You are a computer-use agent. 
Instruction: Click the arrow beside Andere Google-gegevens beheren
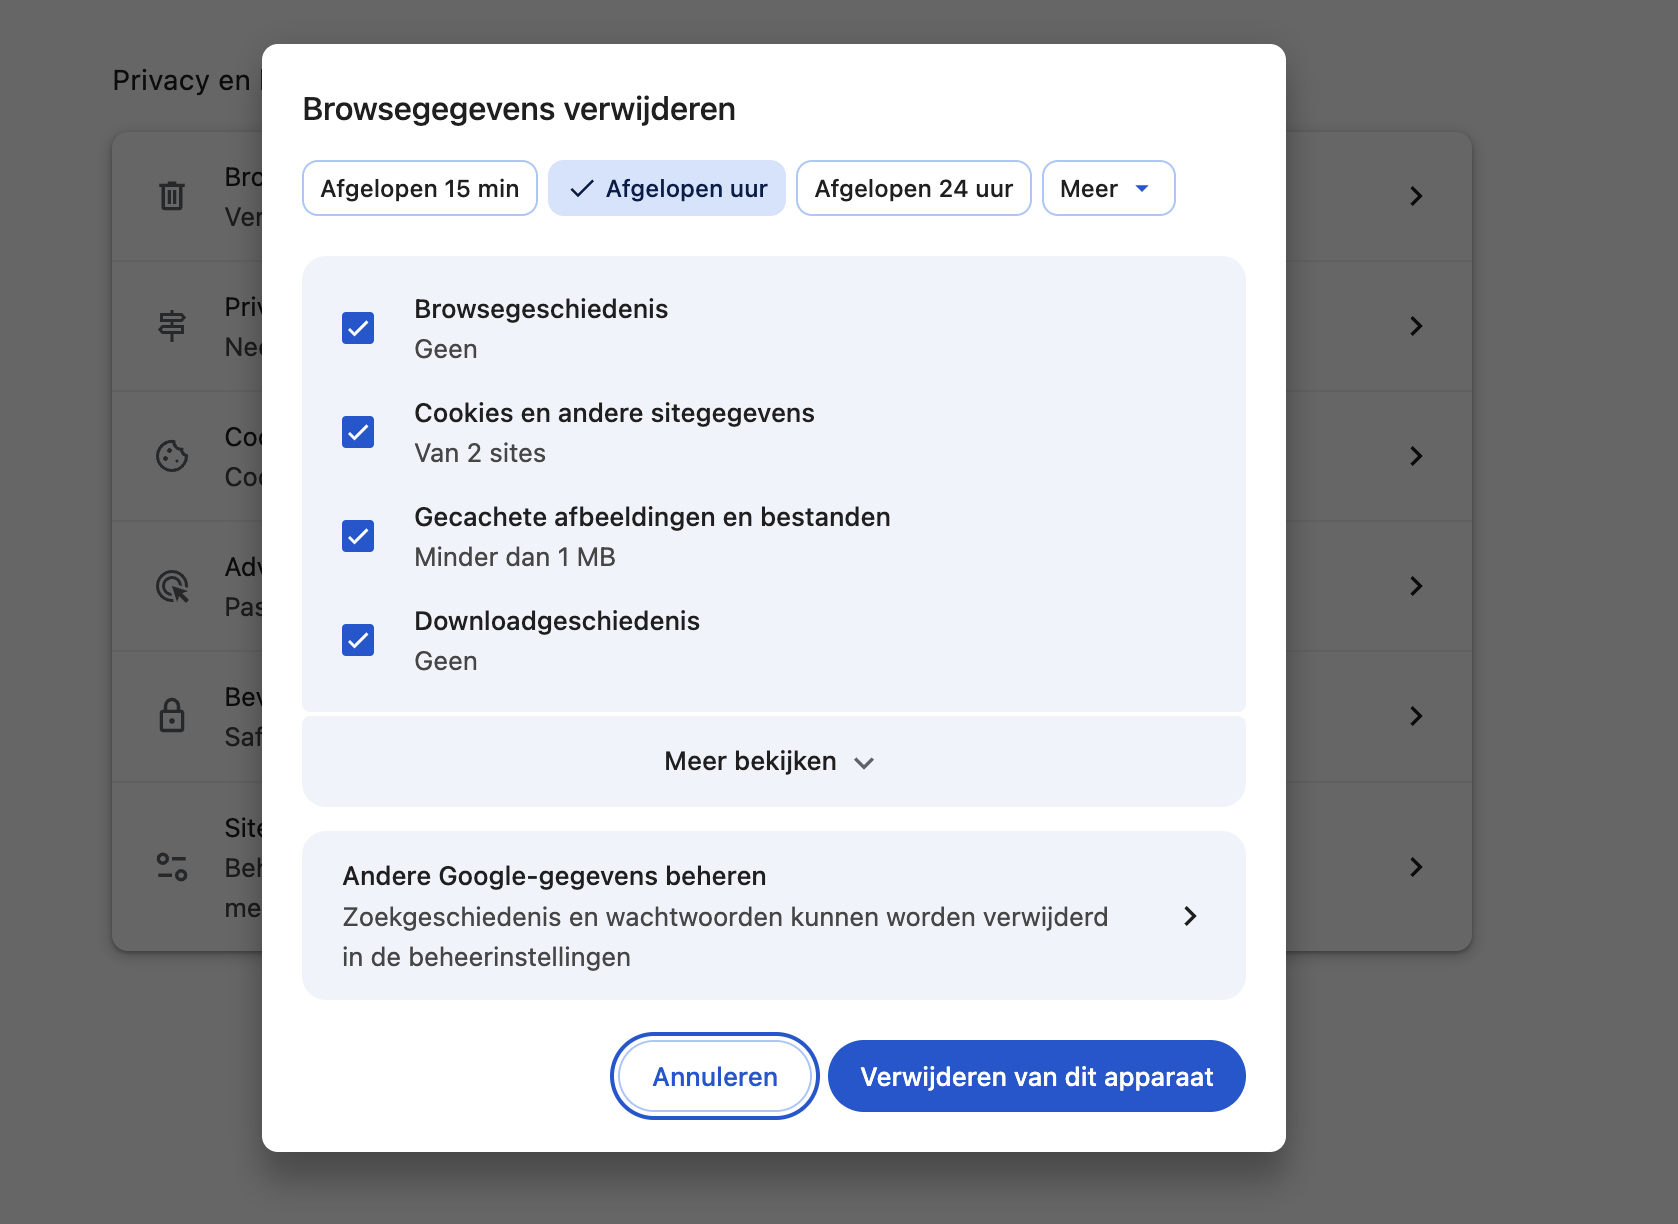coord(1190,916)
